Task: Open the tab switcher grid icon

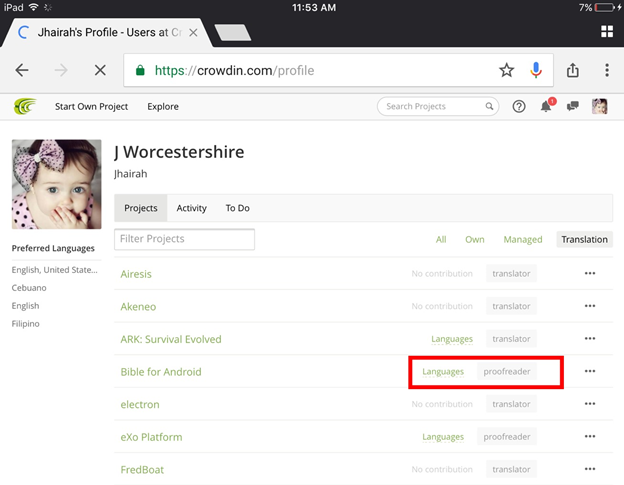Action: (607, 31)
